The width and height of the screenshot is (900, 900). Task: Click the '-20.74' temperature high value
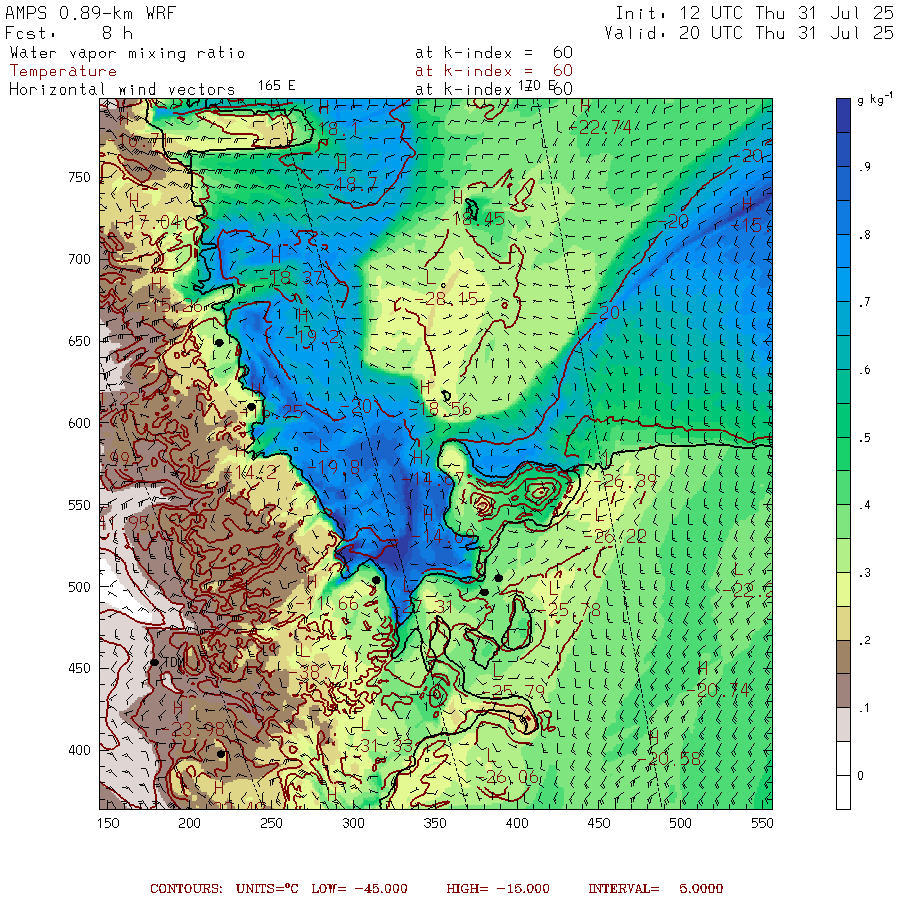pos(718,690)
